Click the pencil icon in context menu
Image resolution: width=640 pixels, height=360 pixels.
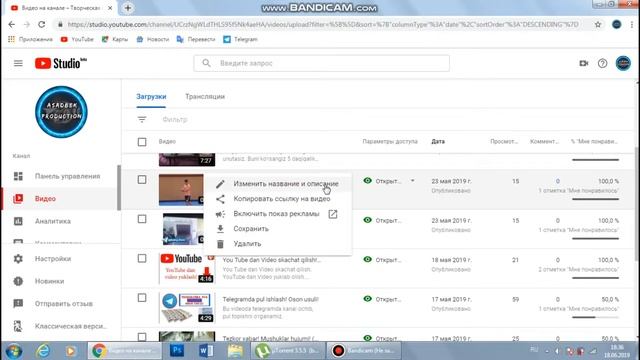[220, 184]
